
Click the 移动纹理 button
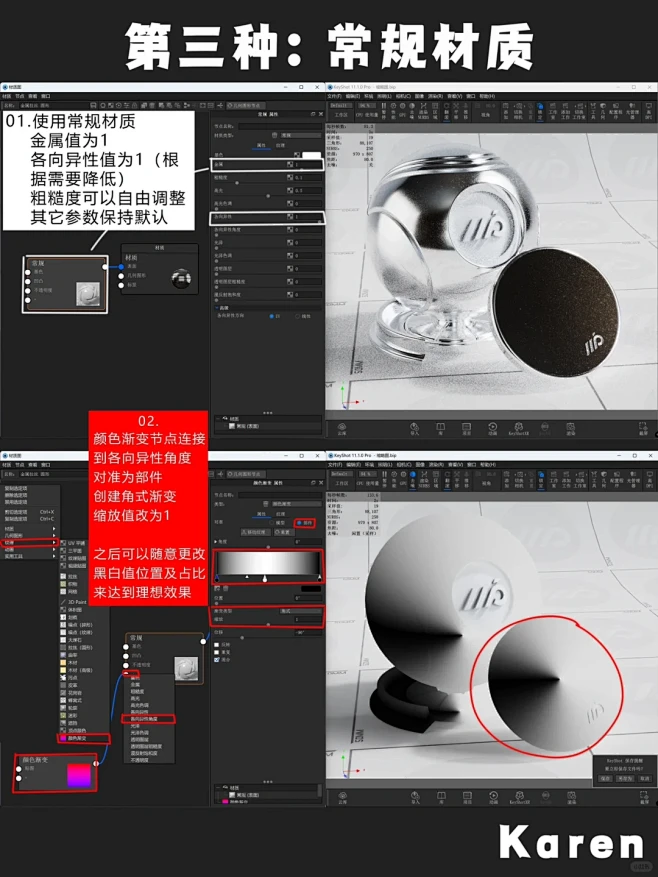pyautogui.click(x=256, y=532)
